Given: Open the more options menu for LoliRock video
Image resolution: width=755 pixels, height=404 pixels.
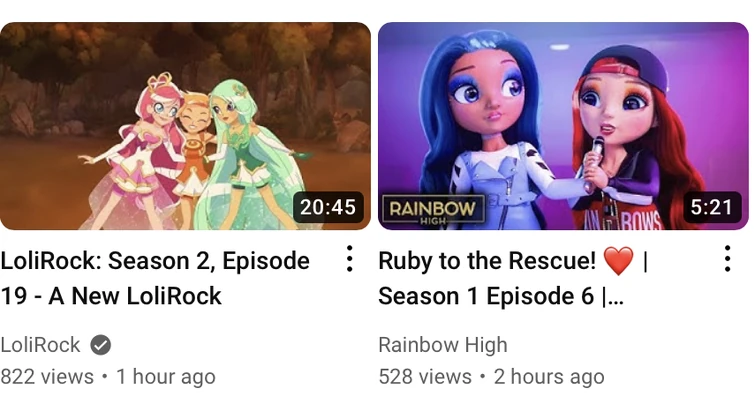Looking at the screenshot, I should click(x=350, y=259).
